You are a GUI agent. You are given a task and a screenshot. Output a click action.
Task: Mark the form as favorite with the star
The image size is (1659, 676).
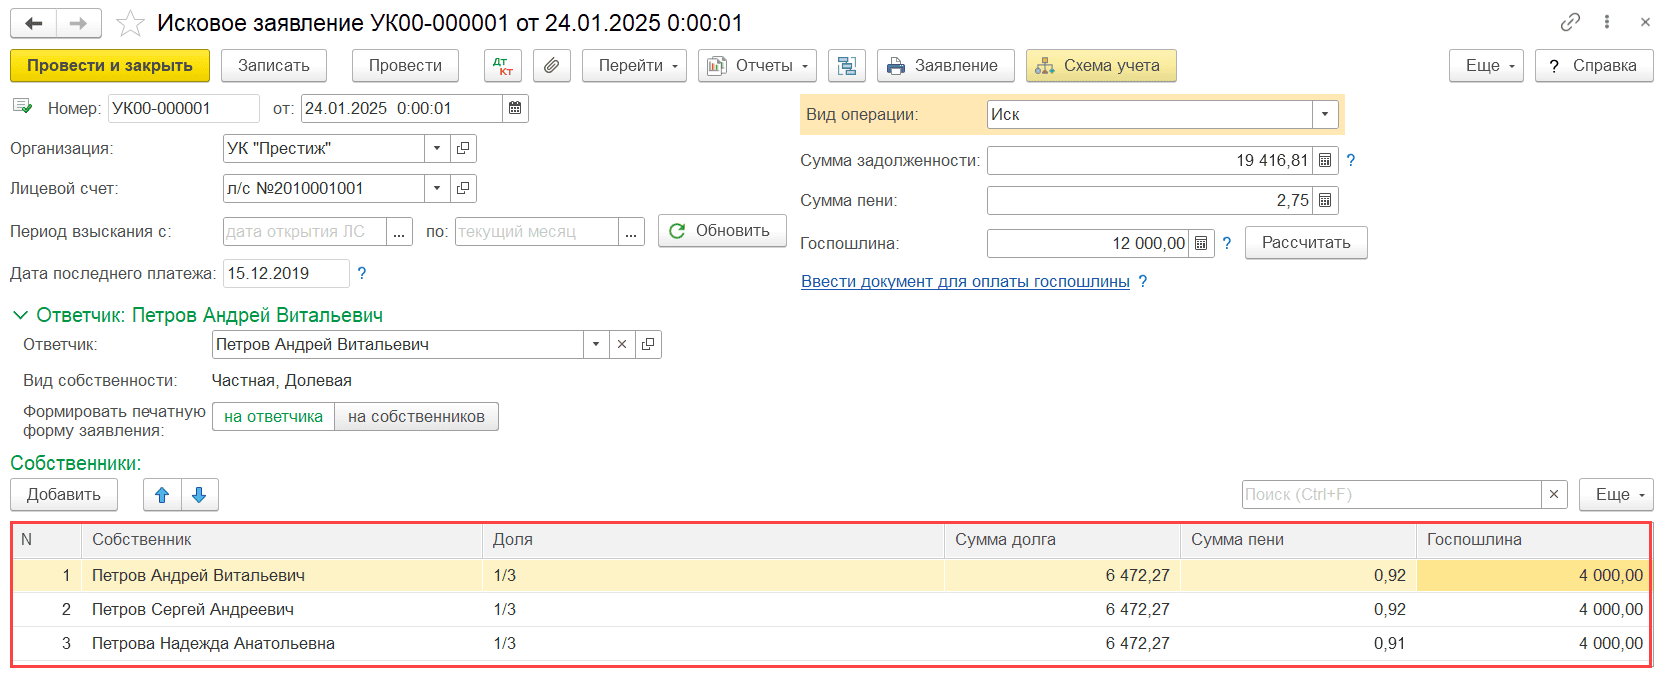click(x=131, y=23)
